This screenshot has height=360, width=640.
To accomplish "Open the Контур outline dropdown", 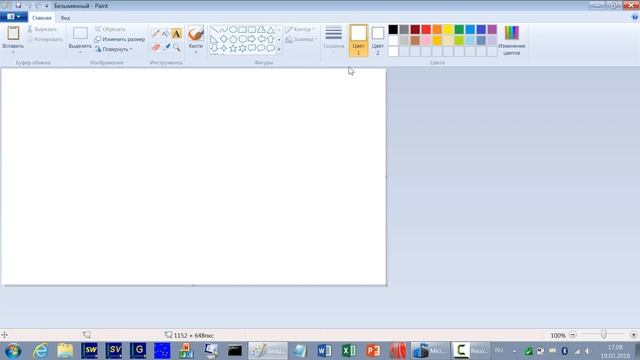I will point(300,29).
